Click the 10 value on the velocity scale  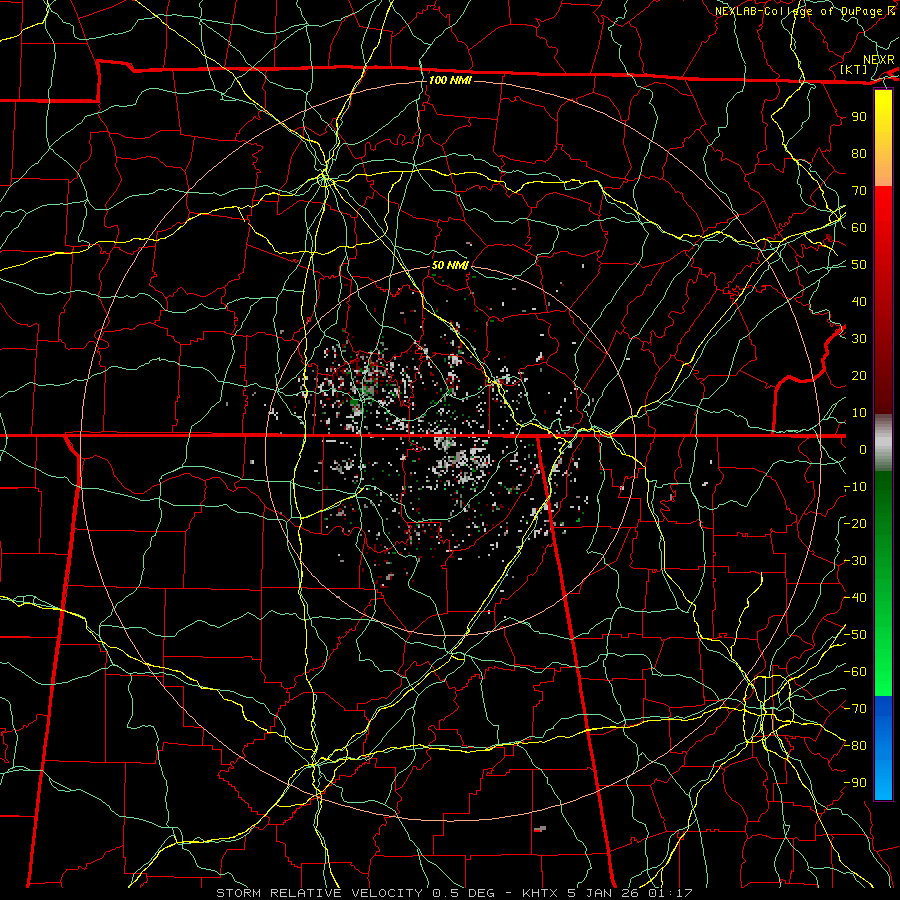859,413
